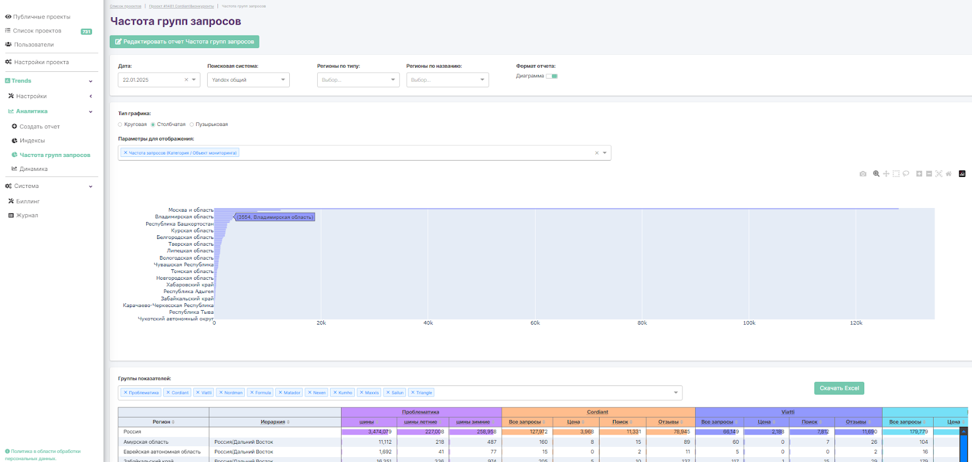Screen dimensions: 972x462
Task: Activate the Lasso Select chart tool
Action: pyautogui.click(x=906, y=174)
